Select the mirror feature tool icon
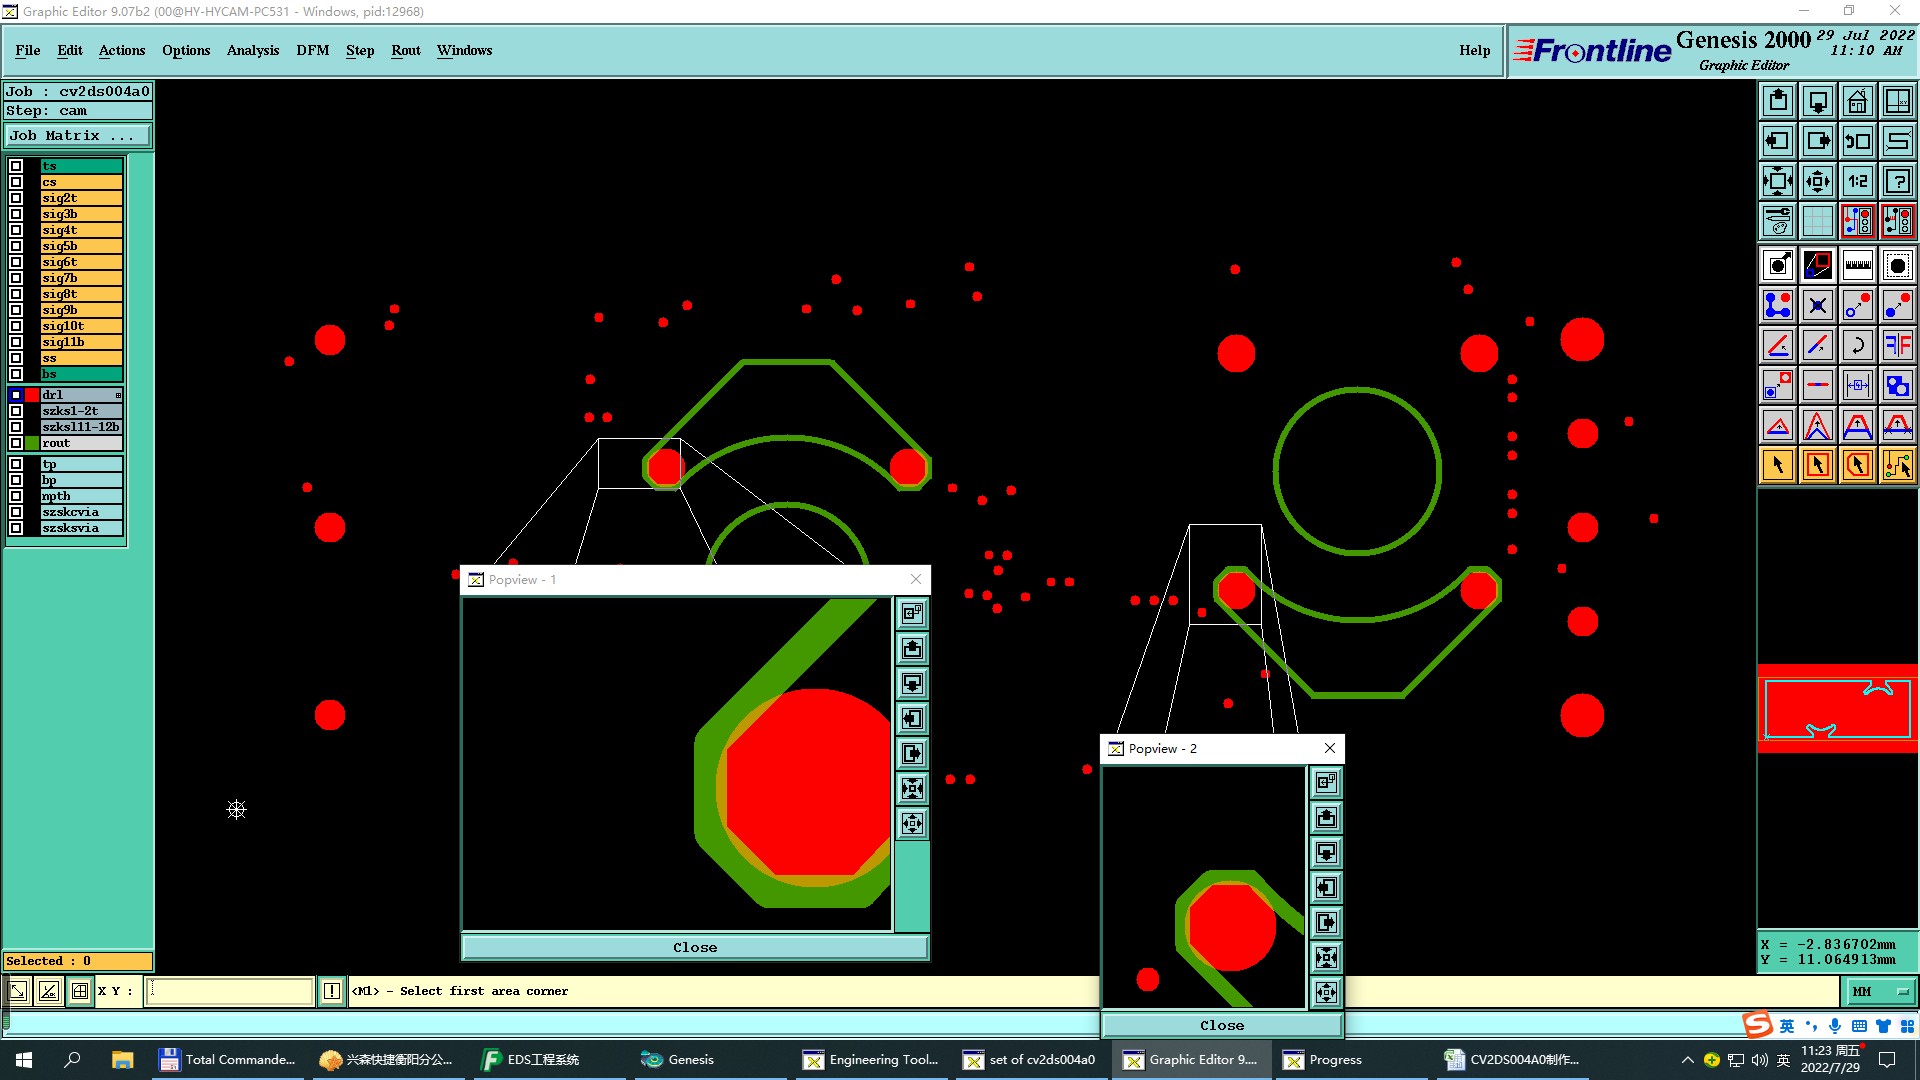The image size is (1920, 1080). (x=1897, y=345)
